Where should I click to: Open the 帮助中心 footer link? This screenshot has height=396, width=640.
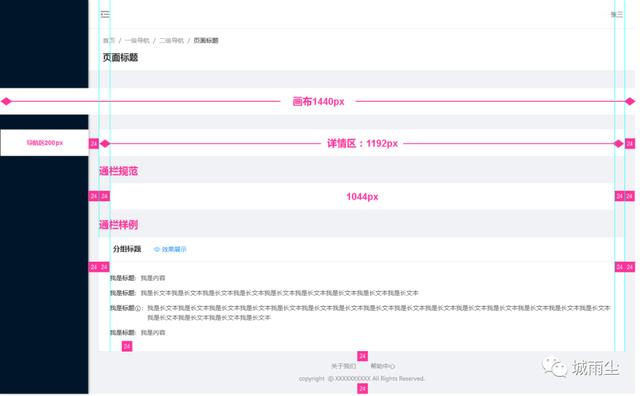coord(382,366)
